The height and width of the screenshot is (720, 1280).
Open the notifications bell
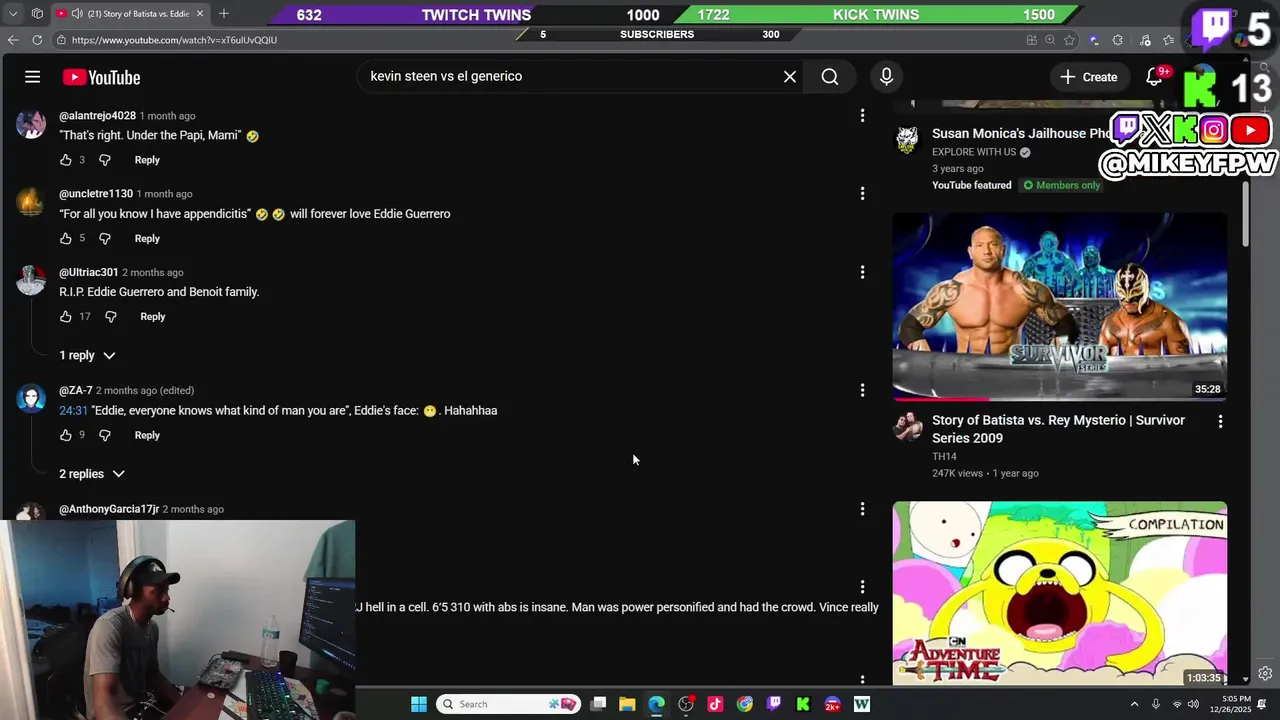(1154, 77)
